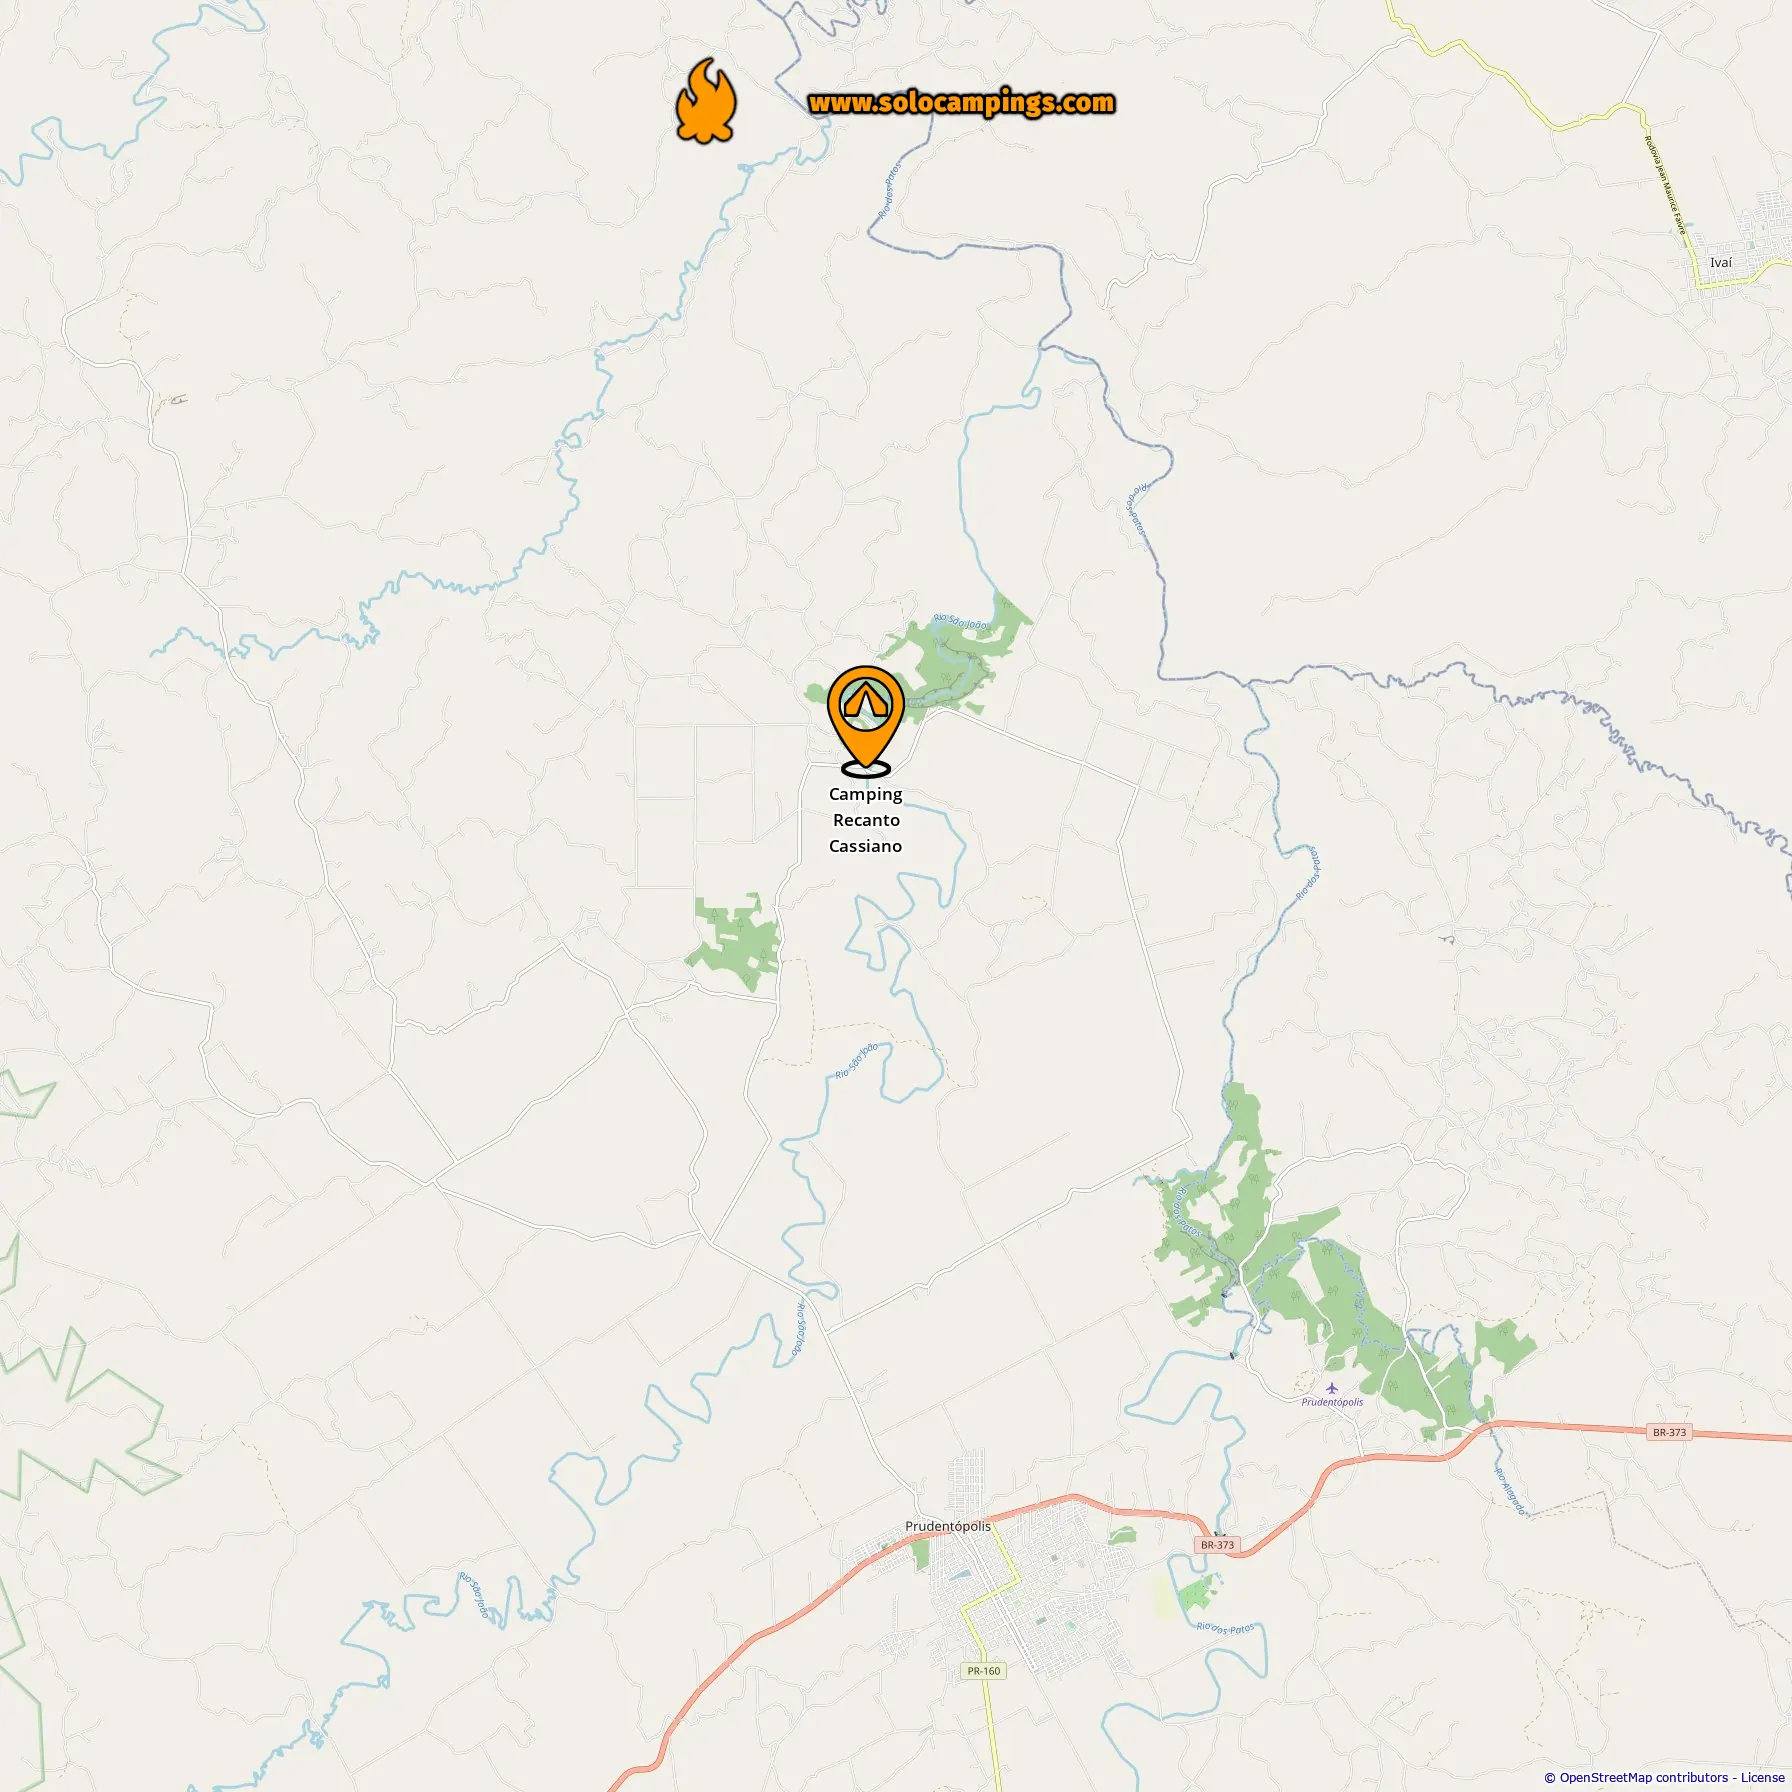Click the BR-373 shield near the river bridge
Viewport: 1792px width, 1792px height.
pos(1217,1545)
